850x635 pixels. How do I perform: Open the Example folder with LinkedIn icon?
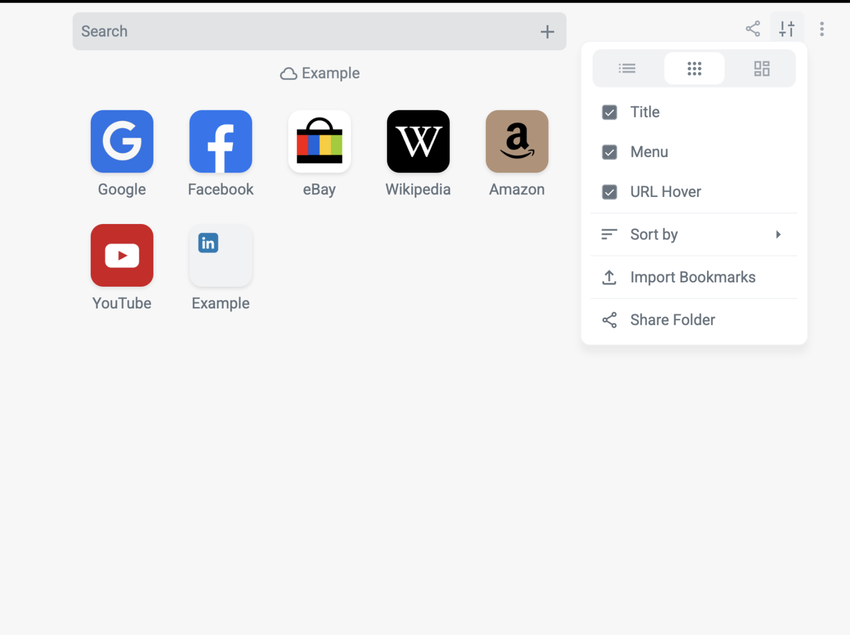click(x=221, y=255)
